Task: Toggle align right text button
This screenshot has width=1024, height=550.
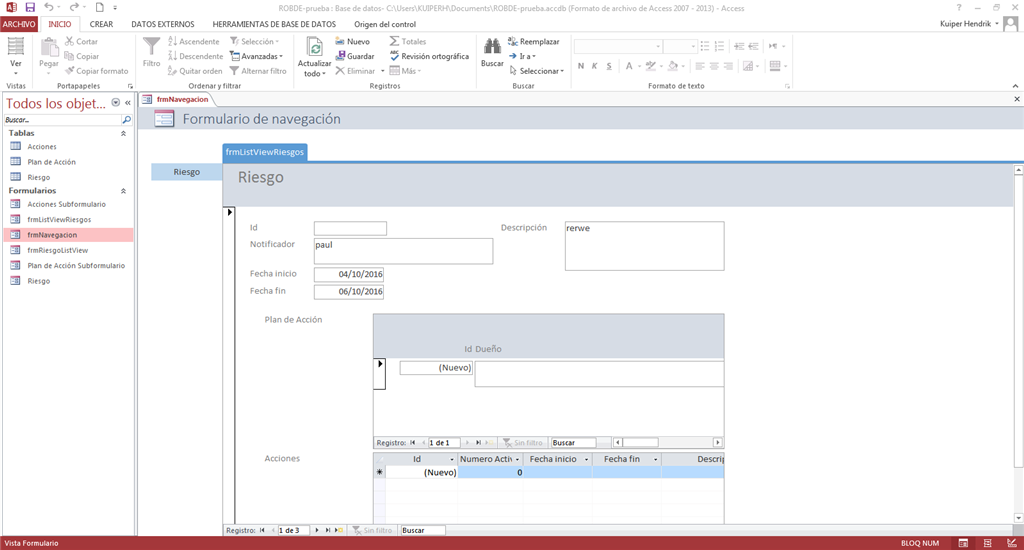Action: (728, 66)
